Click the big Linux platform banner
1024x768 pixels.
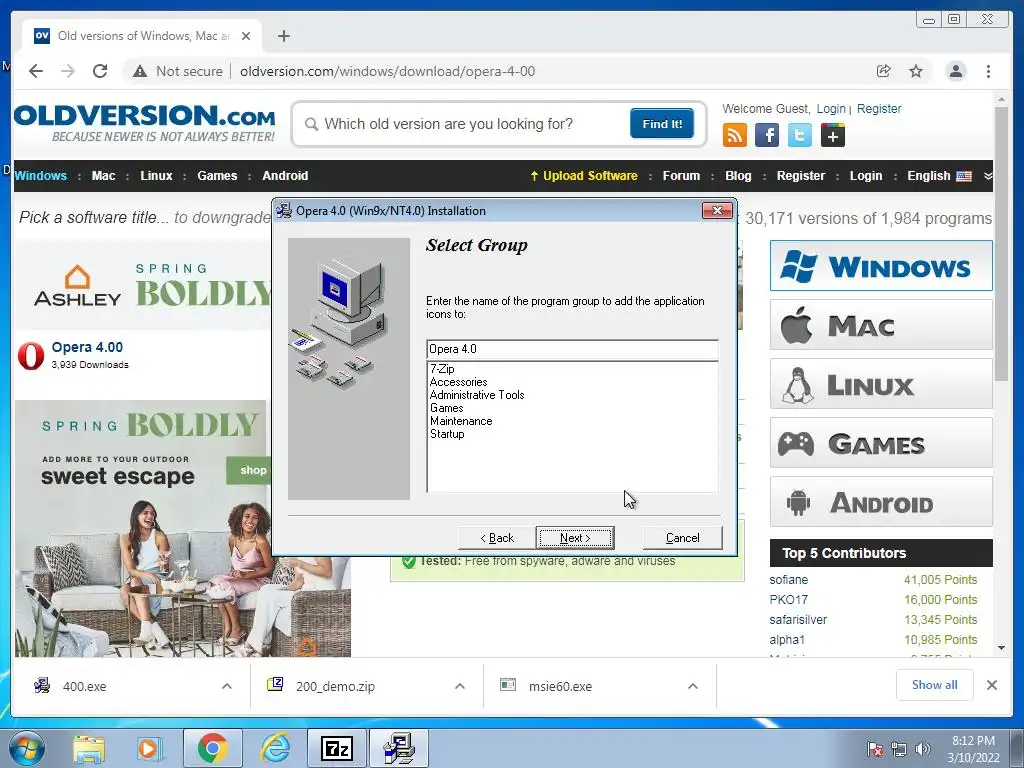[881, 383]
